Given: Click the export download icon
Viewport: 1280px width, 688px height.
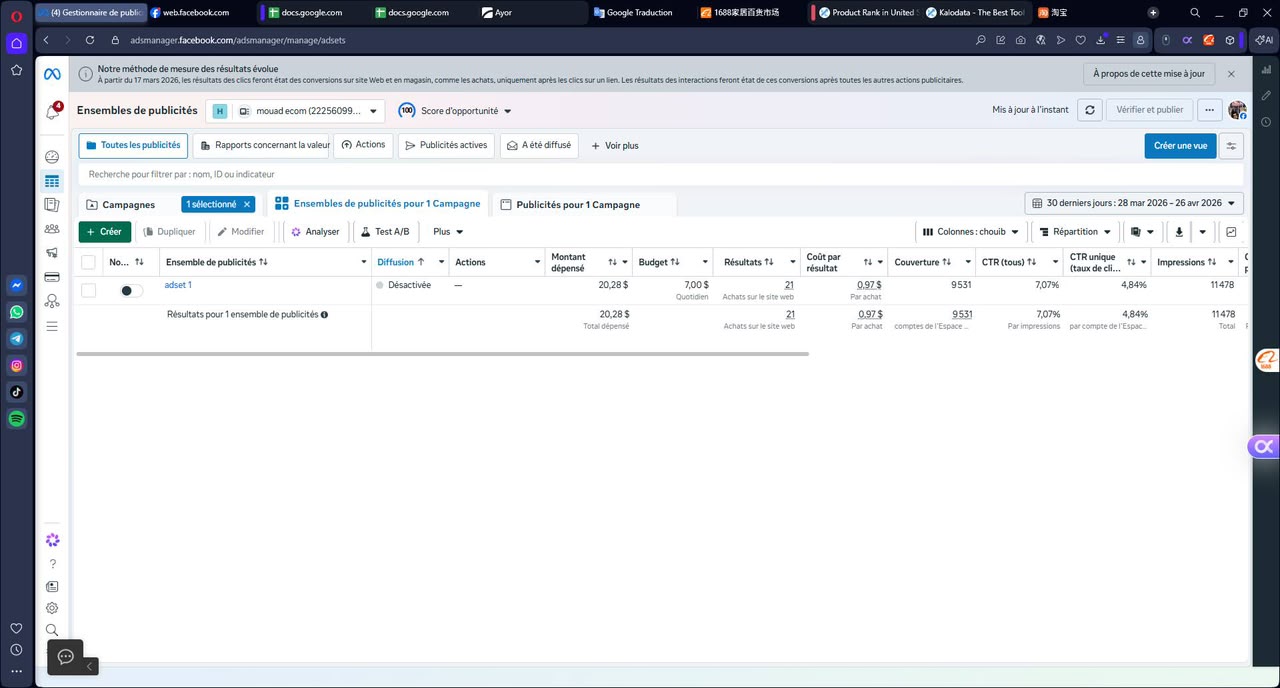Looking at the screenshot, I should click(x=1179, y=232).
